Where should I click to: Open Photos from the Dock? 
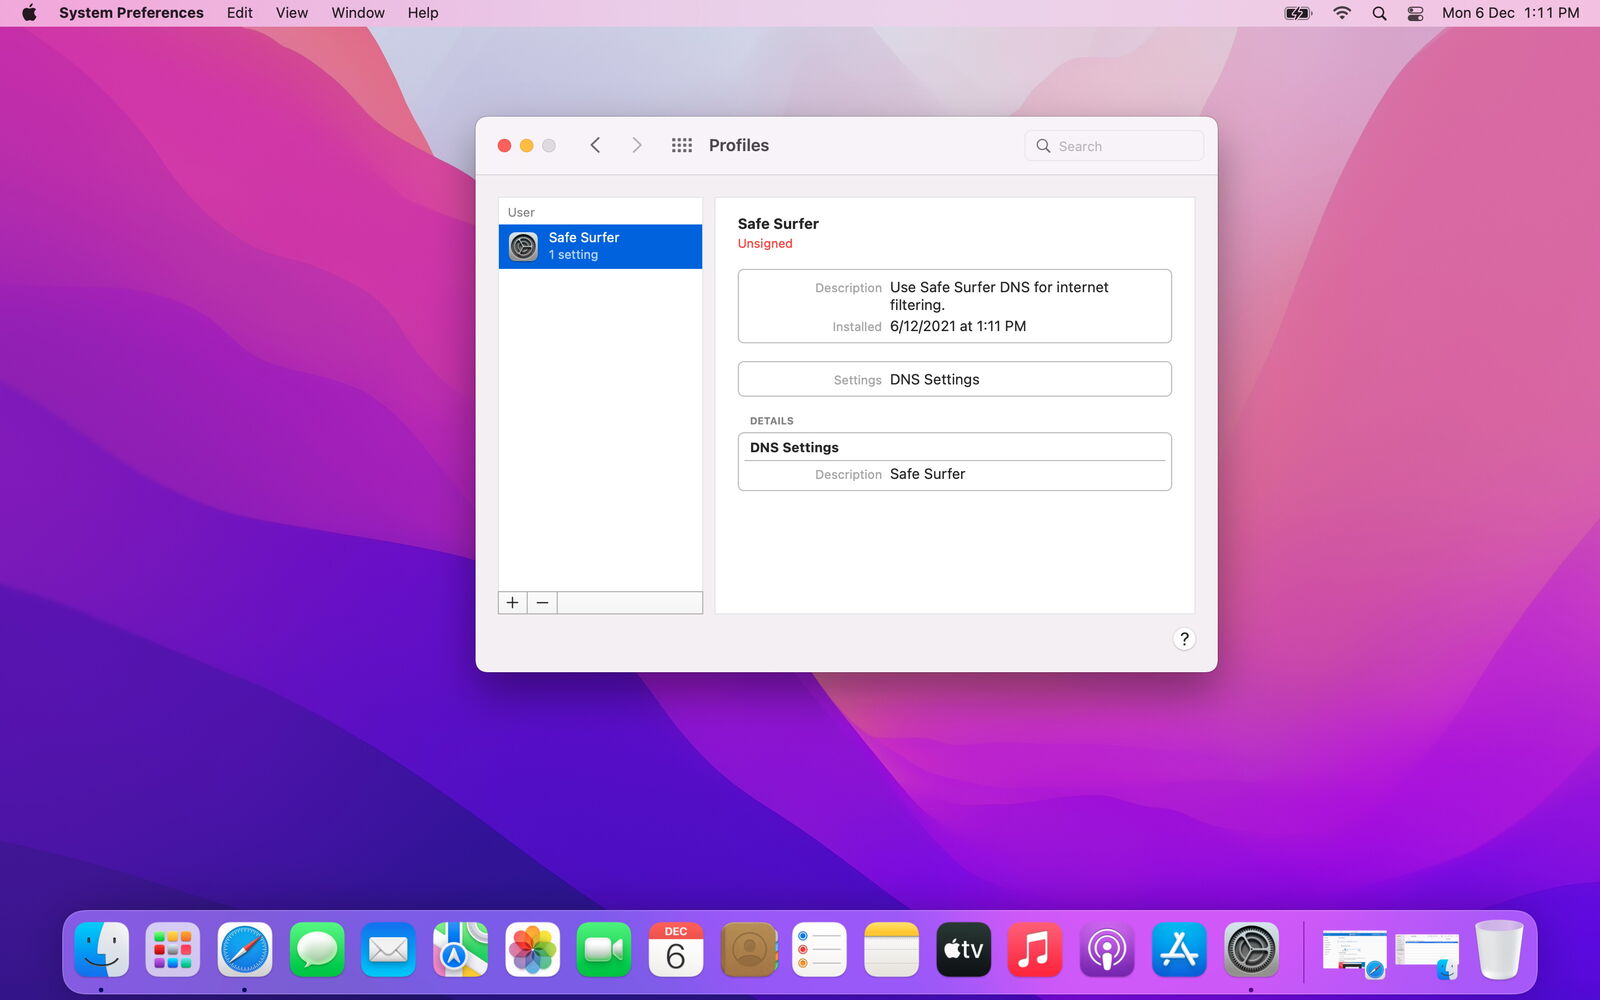coord(532,949)
